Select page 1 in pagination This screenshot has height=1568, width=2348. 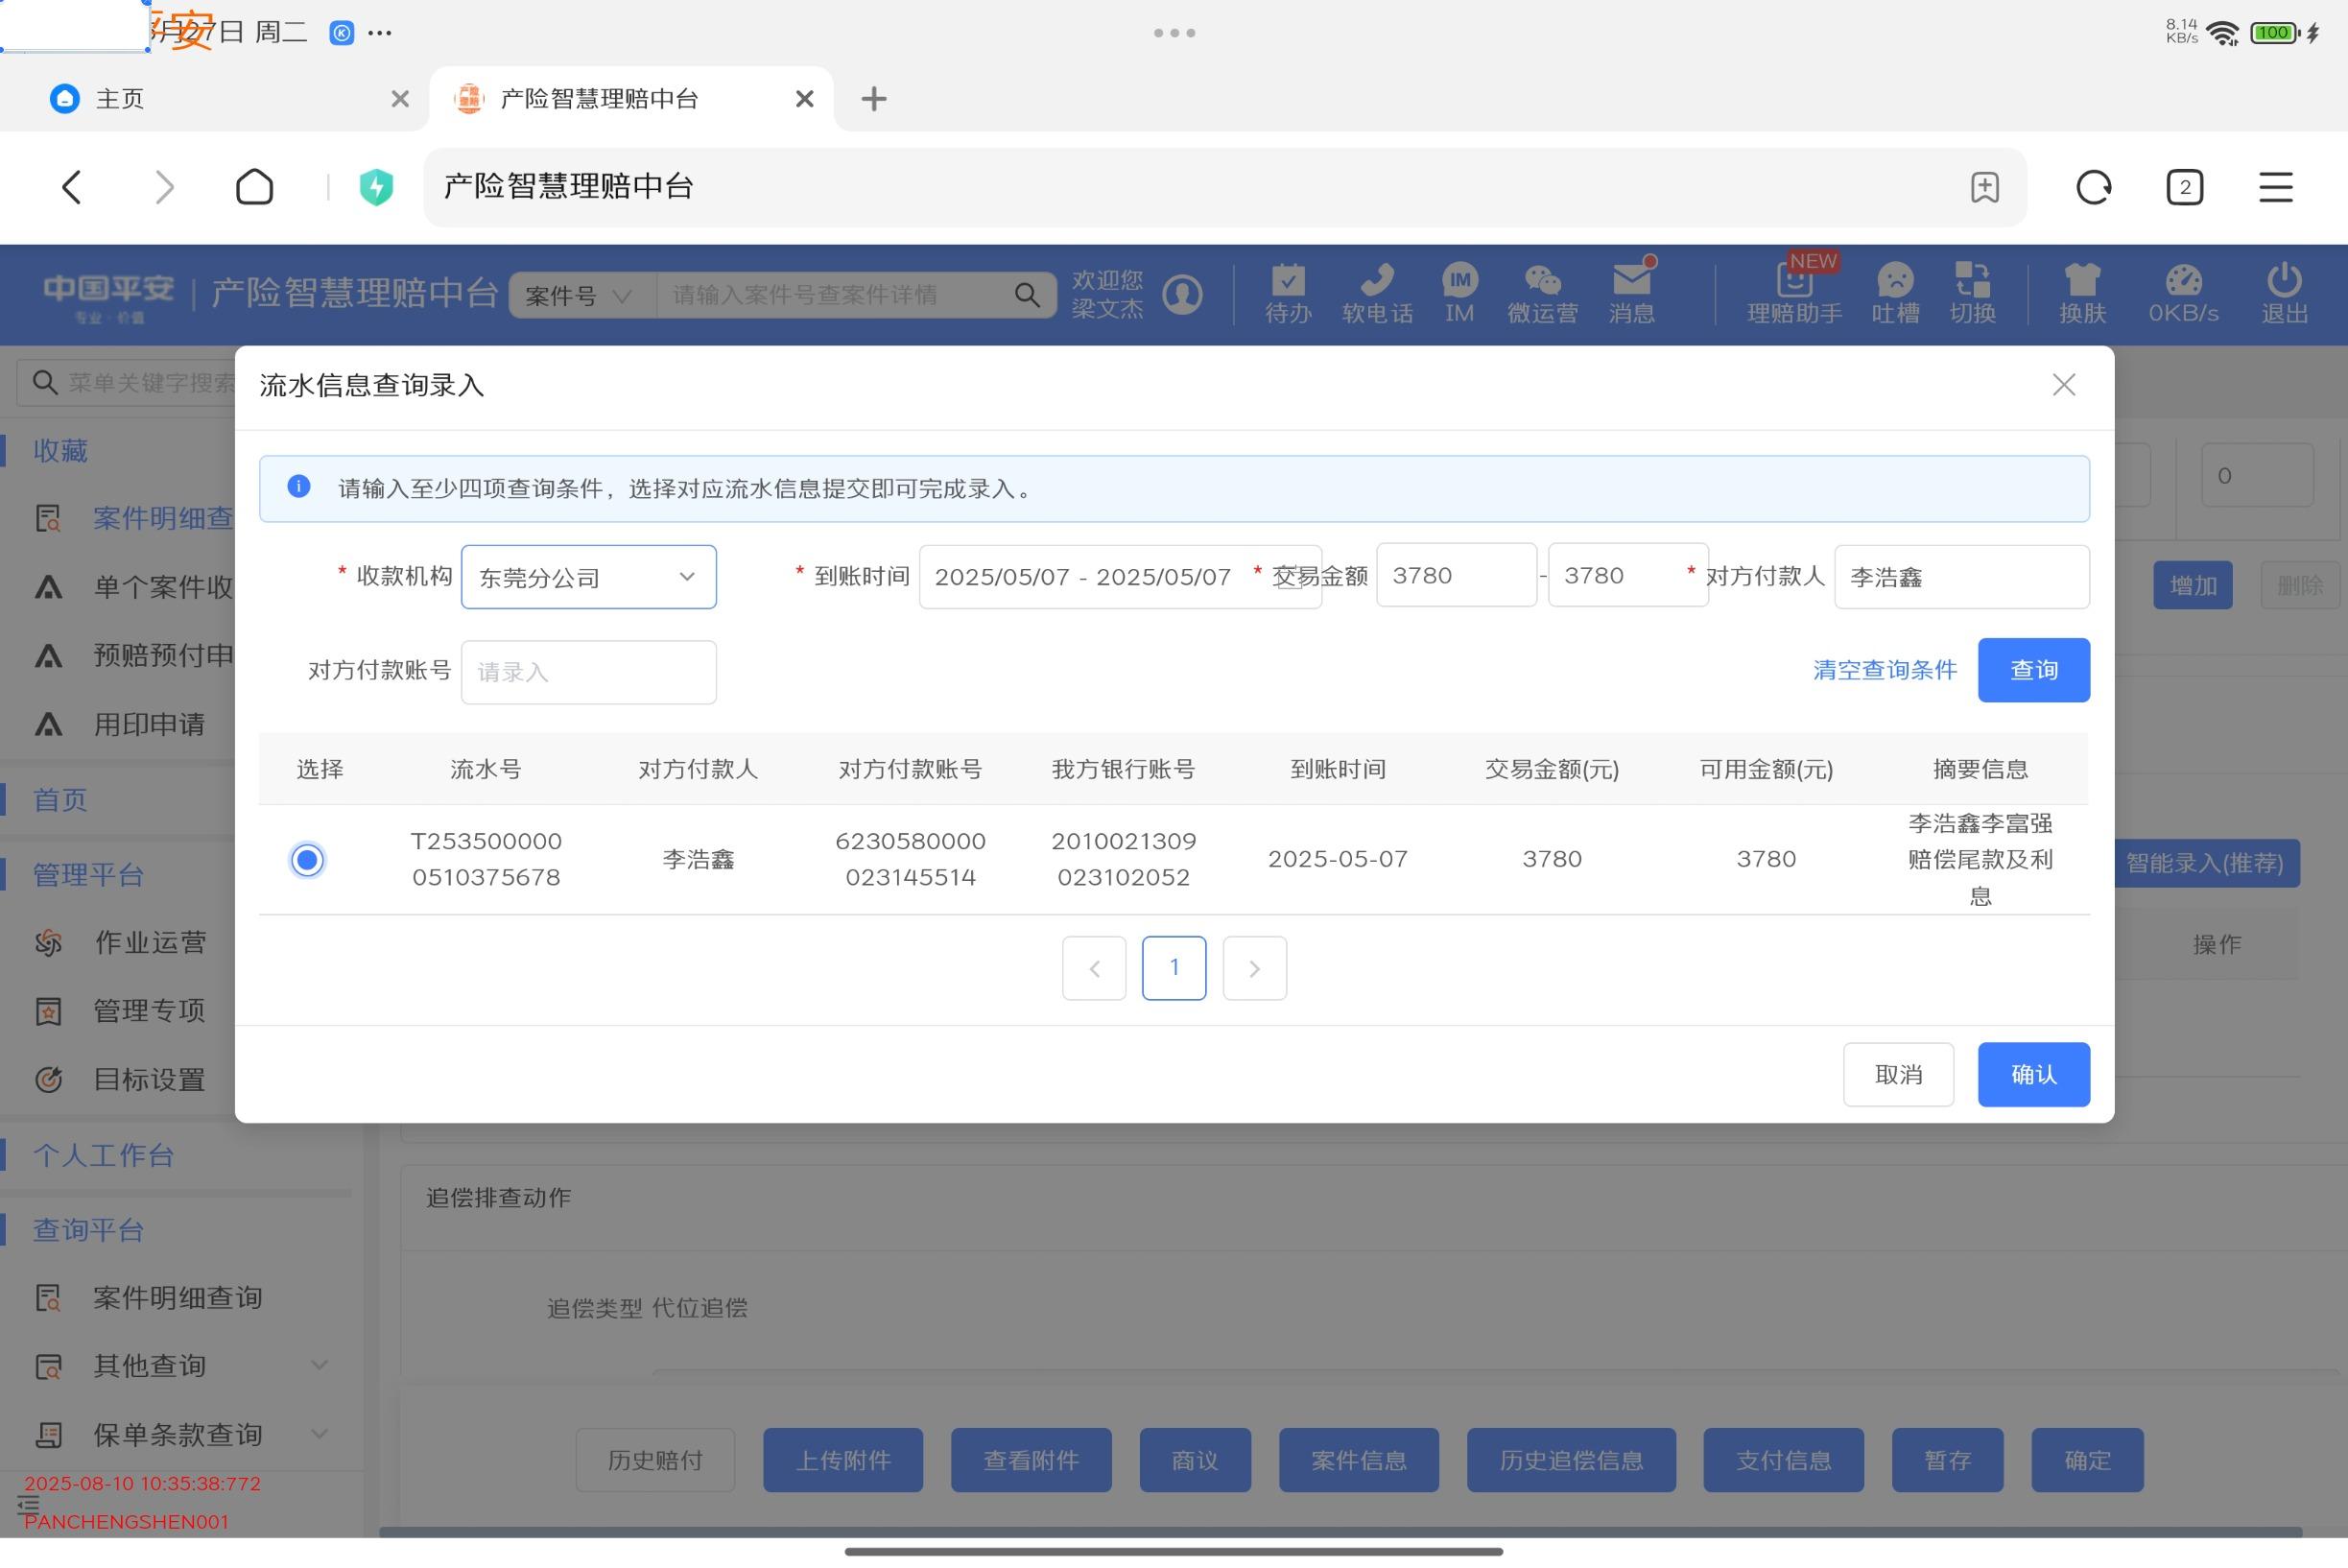(x=1174, y=968)
